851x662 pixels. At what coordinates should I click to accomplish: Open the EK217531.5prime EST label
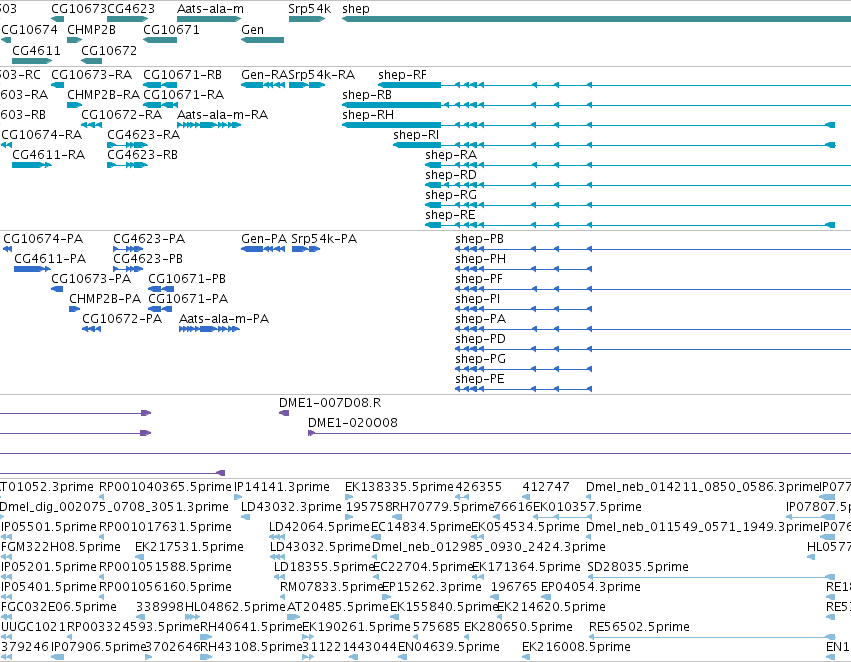pyautogui.click(x=189, y=548)
